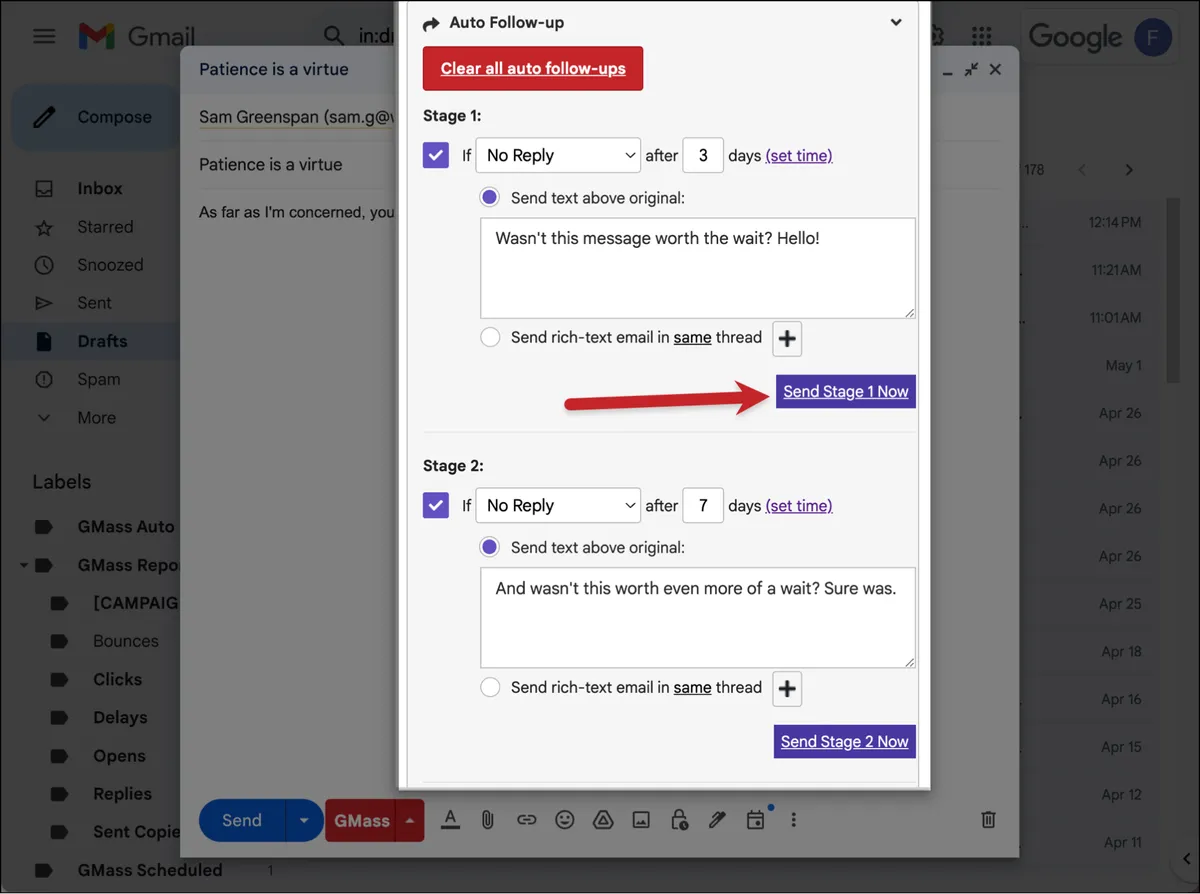Open Gmail main menu hamburger icon
1200x894 pixels.
click(44, 37)
